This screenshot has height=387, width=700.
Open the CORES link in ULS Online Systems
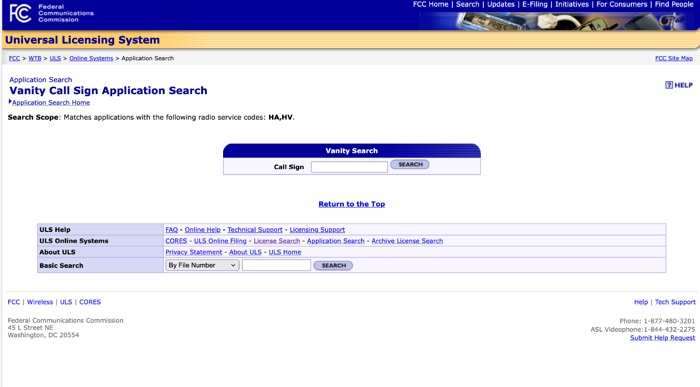click(x=176, y=241)
